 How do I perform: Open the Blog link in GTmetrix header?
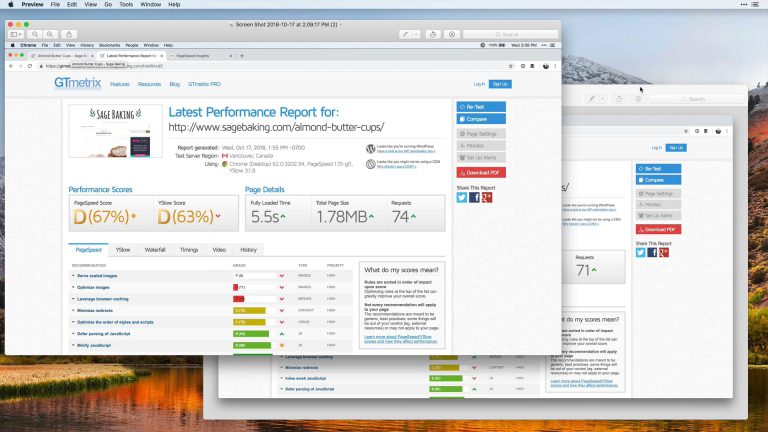pos(174,84)
